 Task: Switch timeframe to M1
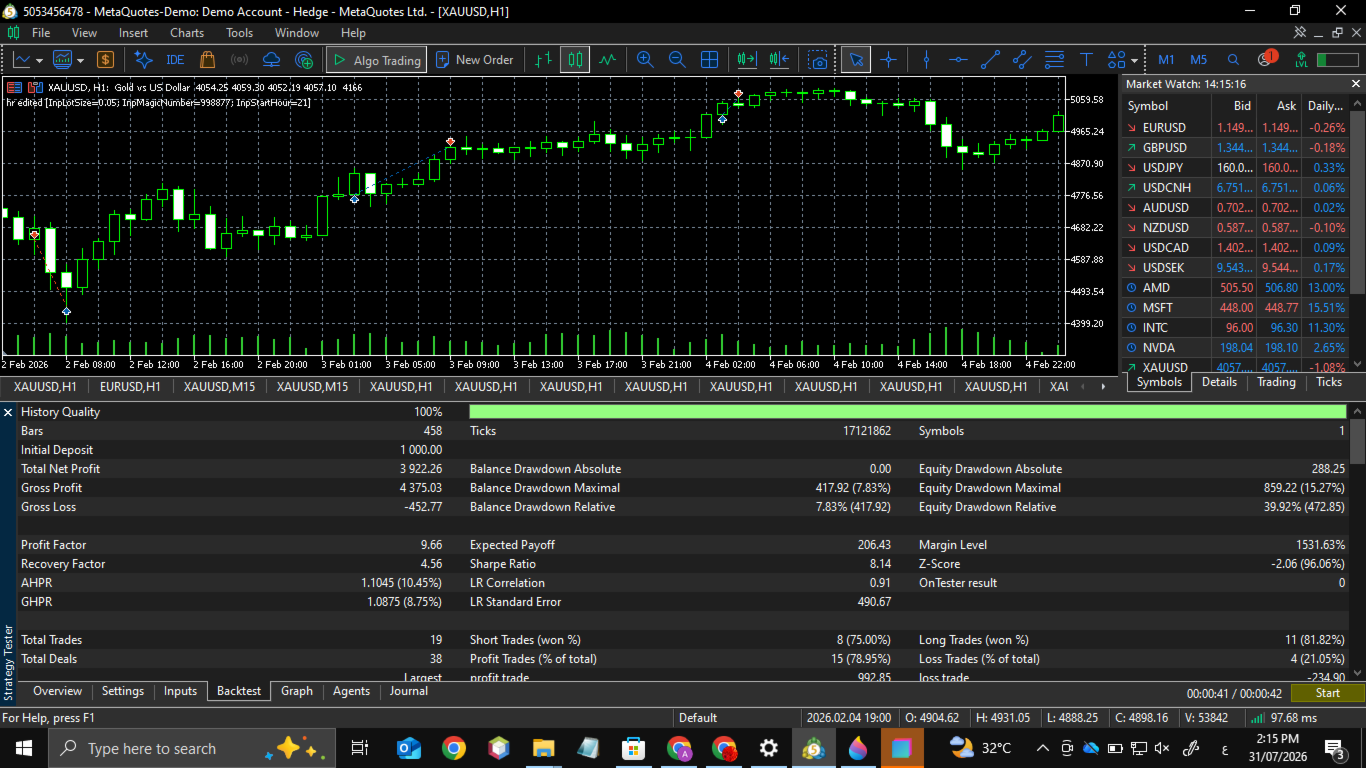coord(1166,60)
